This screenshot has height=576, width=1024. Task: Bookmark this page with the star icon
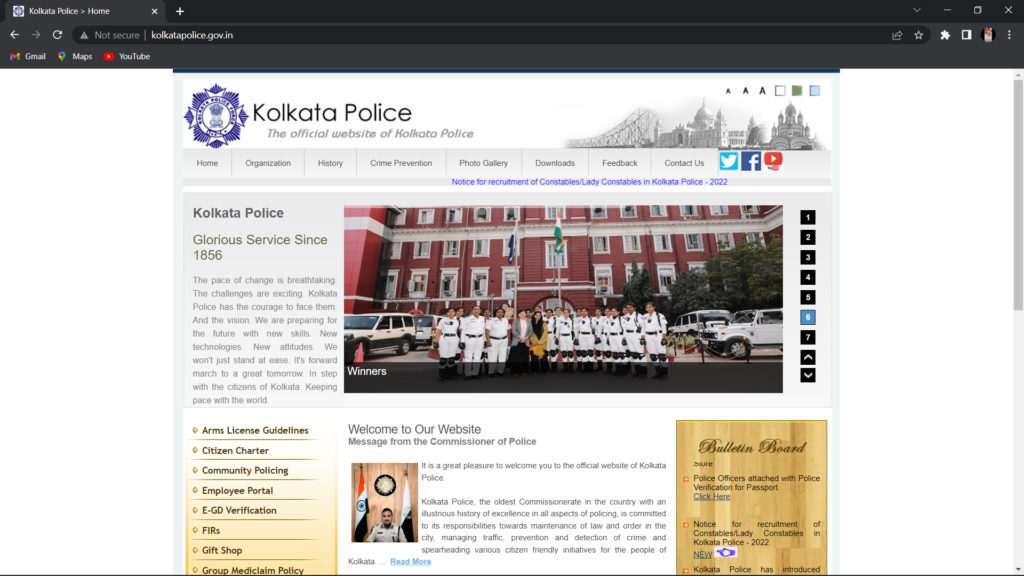919,35
